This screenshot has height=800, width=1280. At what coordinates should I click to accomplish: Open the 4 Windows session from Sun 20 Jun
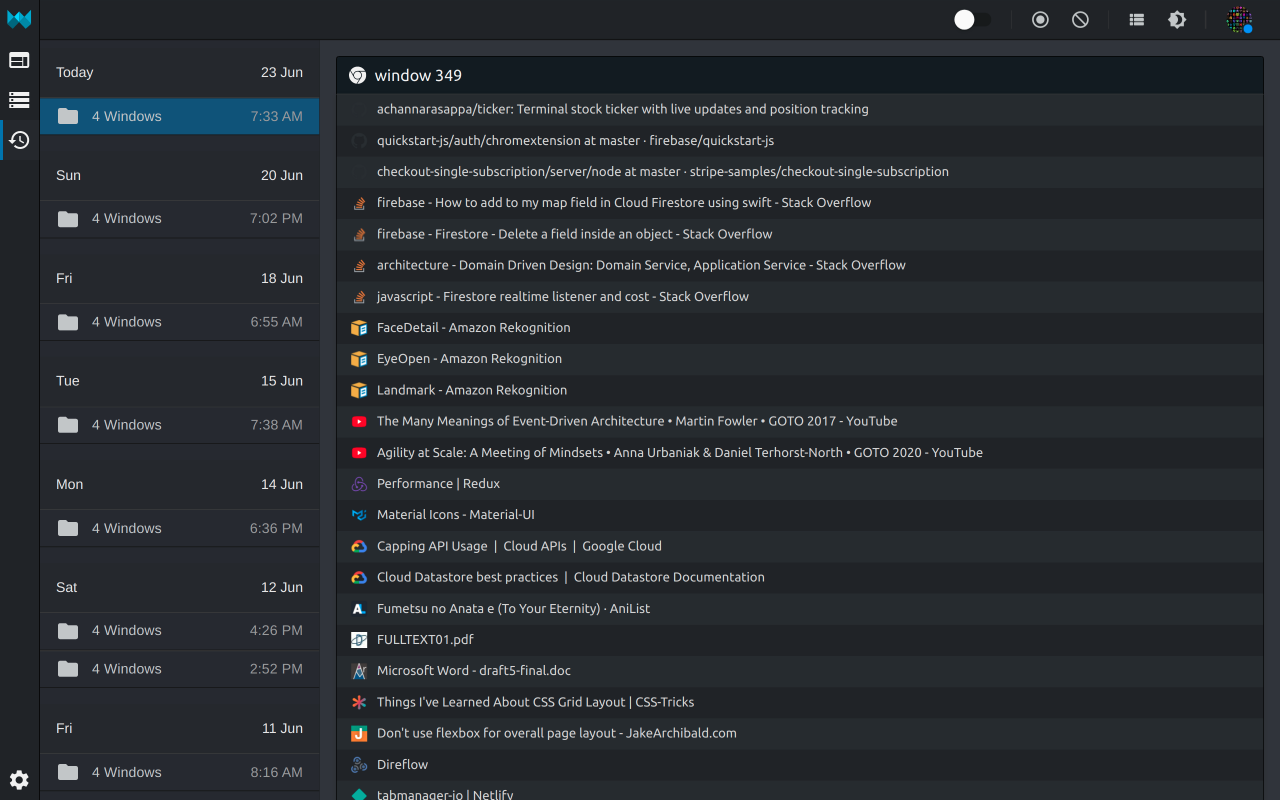pos(179,218)
